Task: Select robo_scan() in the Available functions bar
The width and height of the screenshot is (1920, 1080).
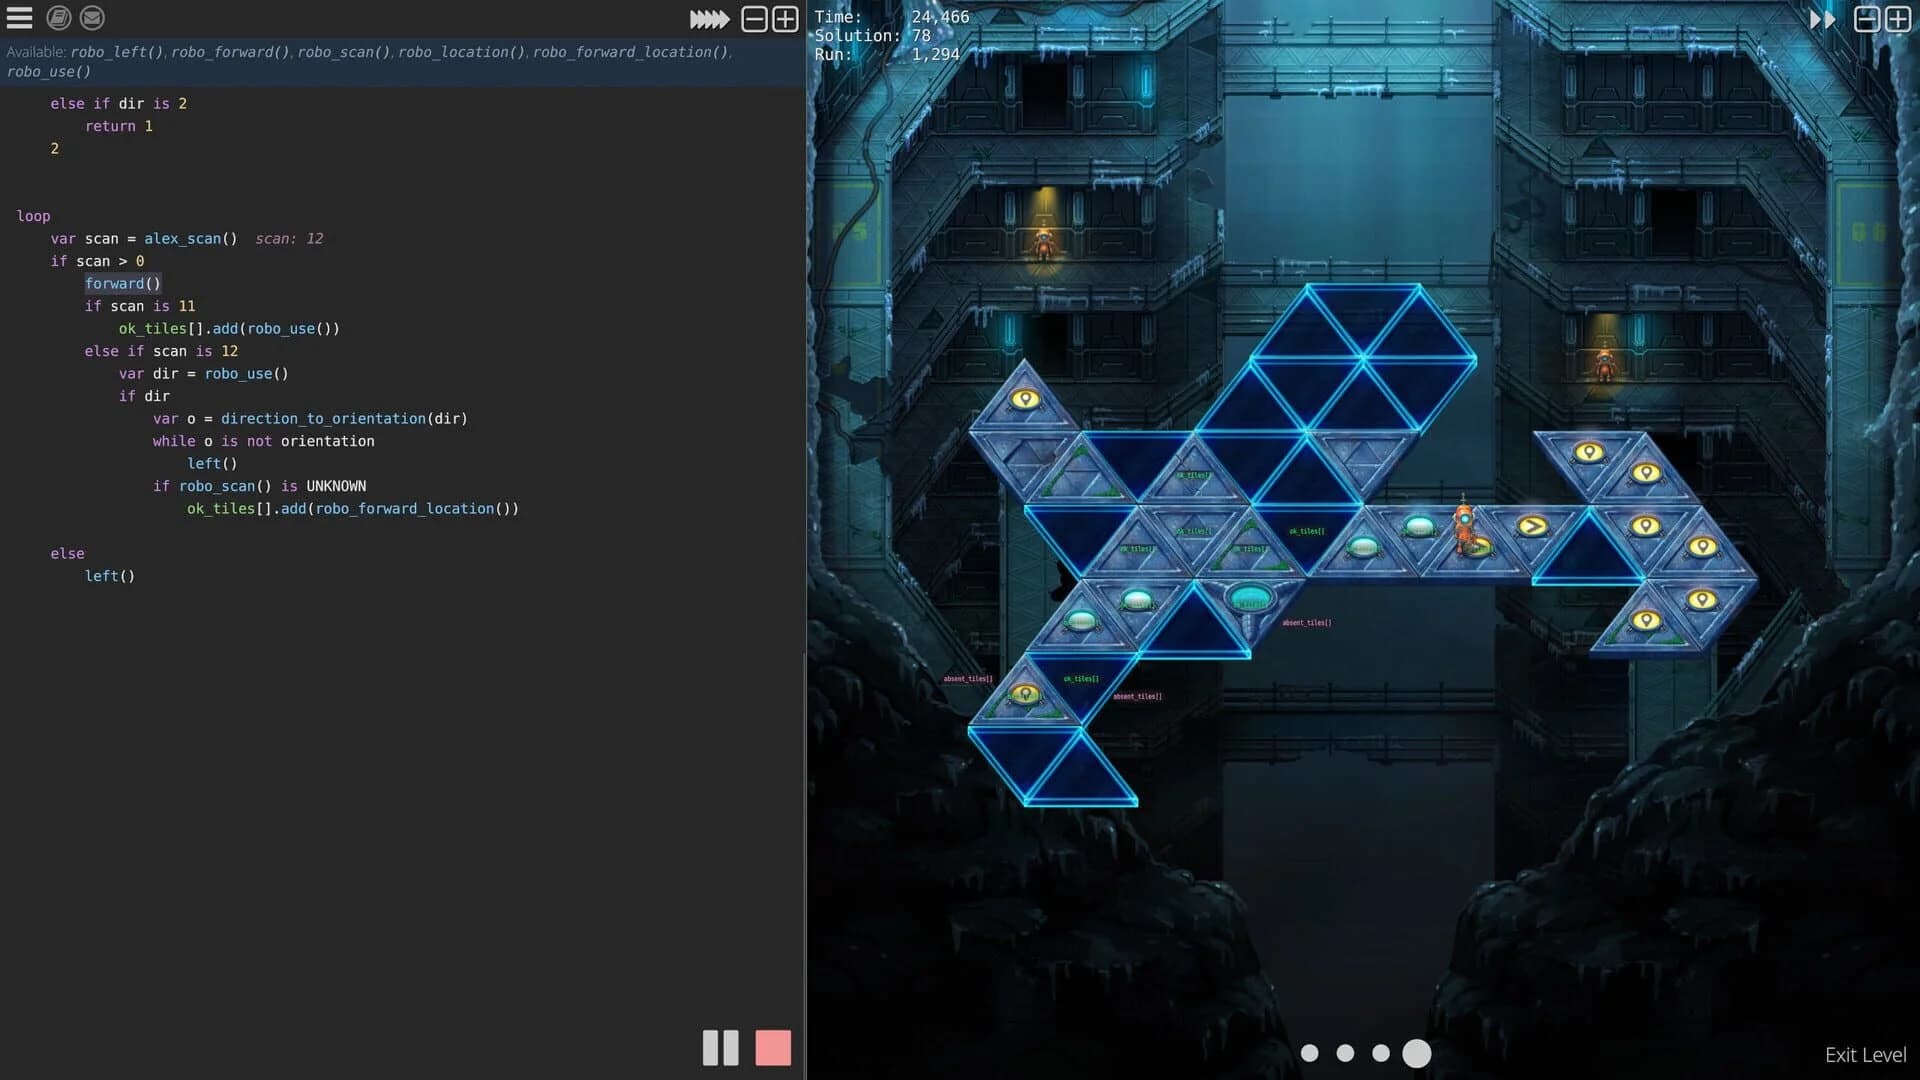Action: click(343, 52)
